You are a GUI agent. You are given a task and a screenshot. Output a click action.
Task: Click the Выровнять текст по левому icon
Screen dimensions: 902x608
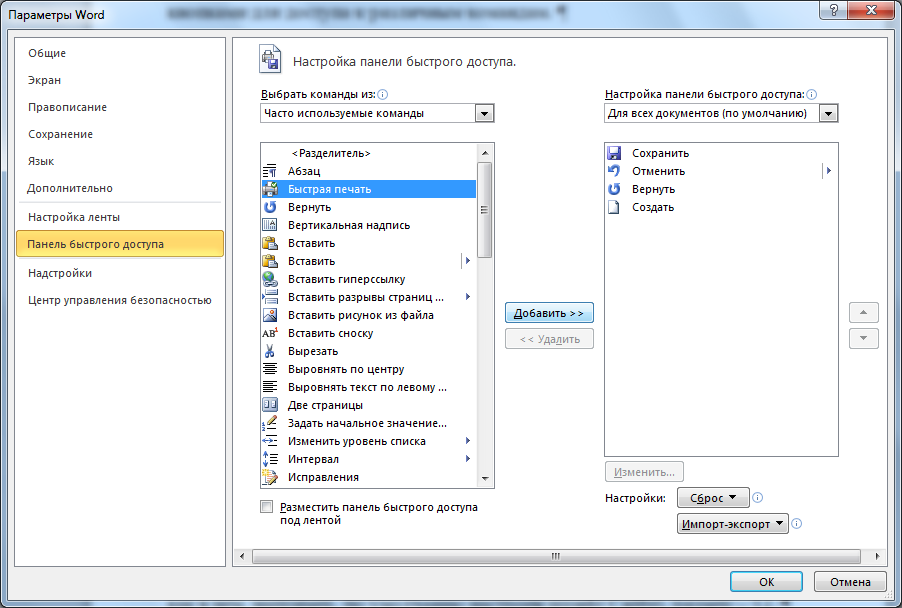point(270,387)
